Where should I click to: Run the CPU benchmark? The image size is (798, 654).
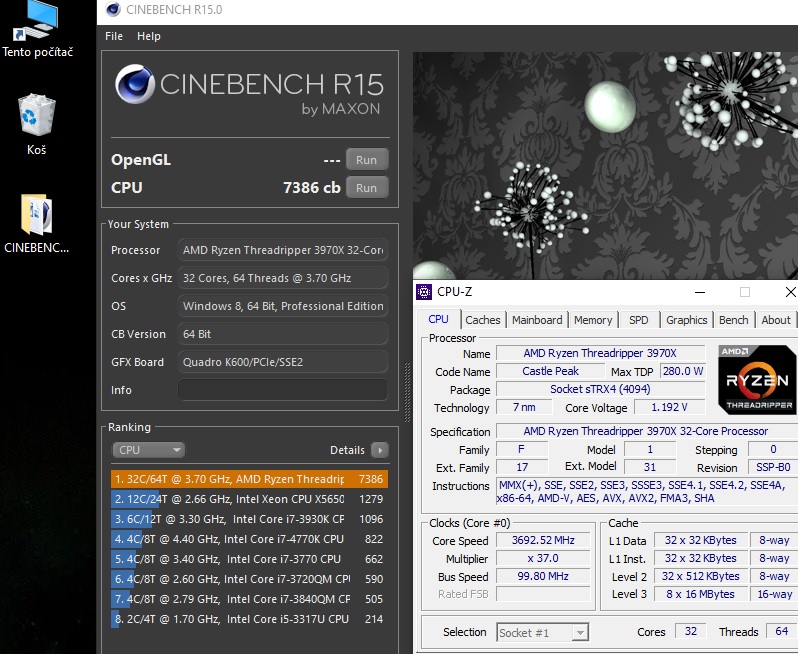367,188
